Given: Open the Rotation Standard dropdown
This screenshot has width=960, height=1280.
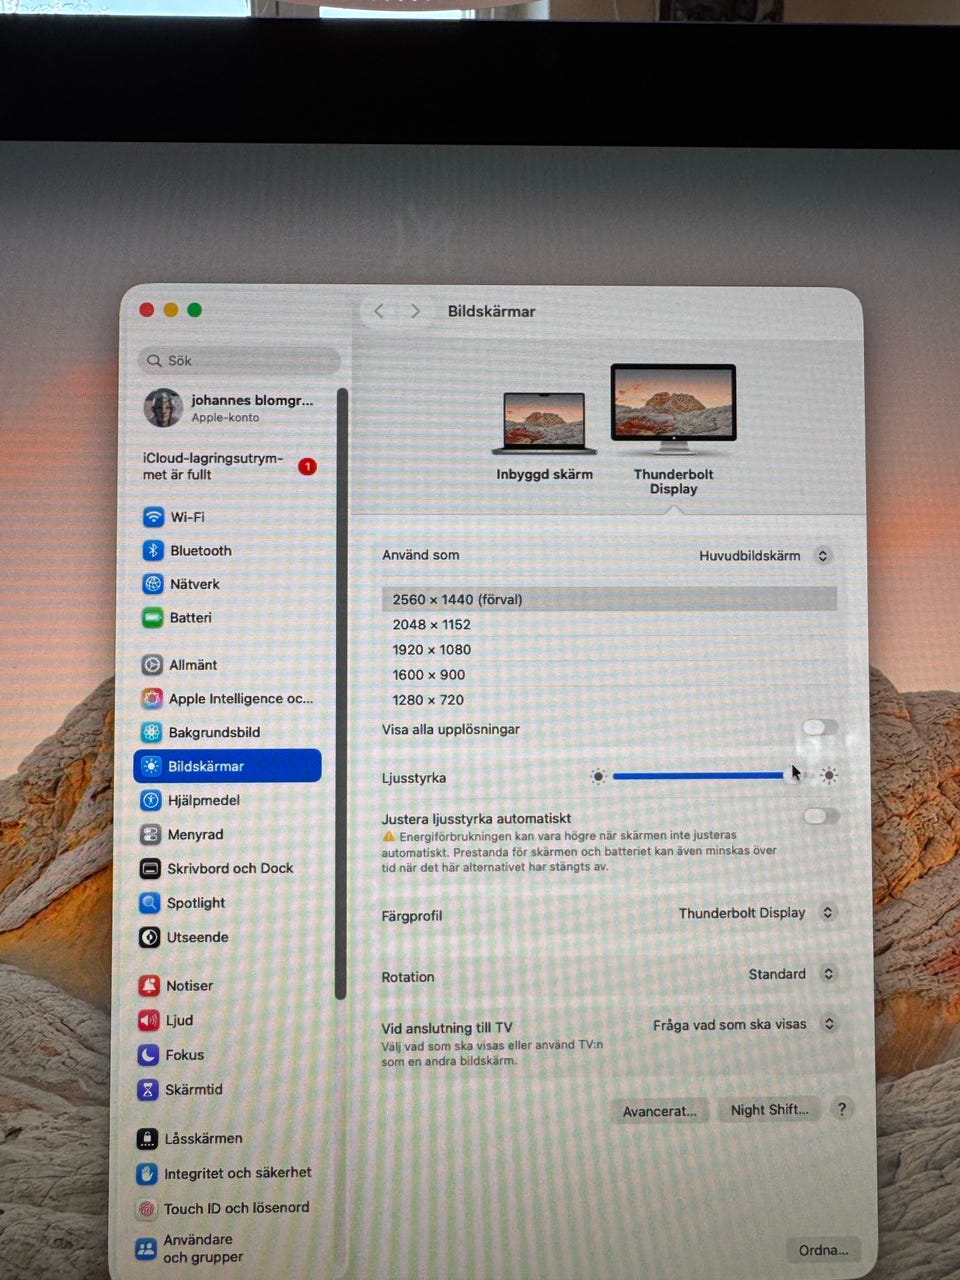Looking at the screenshot, I should (x=791, y=974).
